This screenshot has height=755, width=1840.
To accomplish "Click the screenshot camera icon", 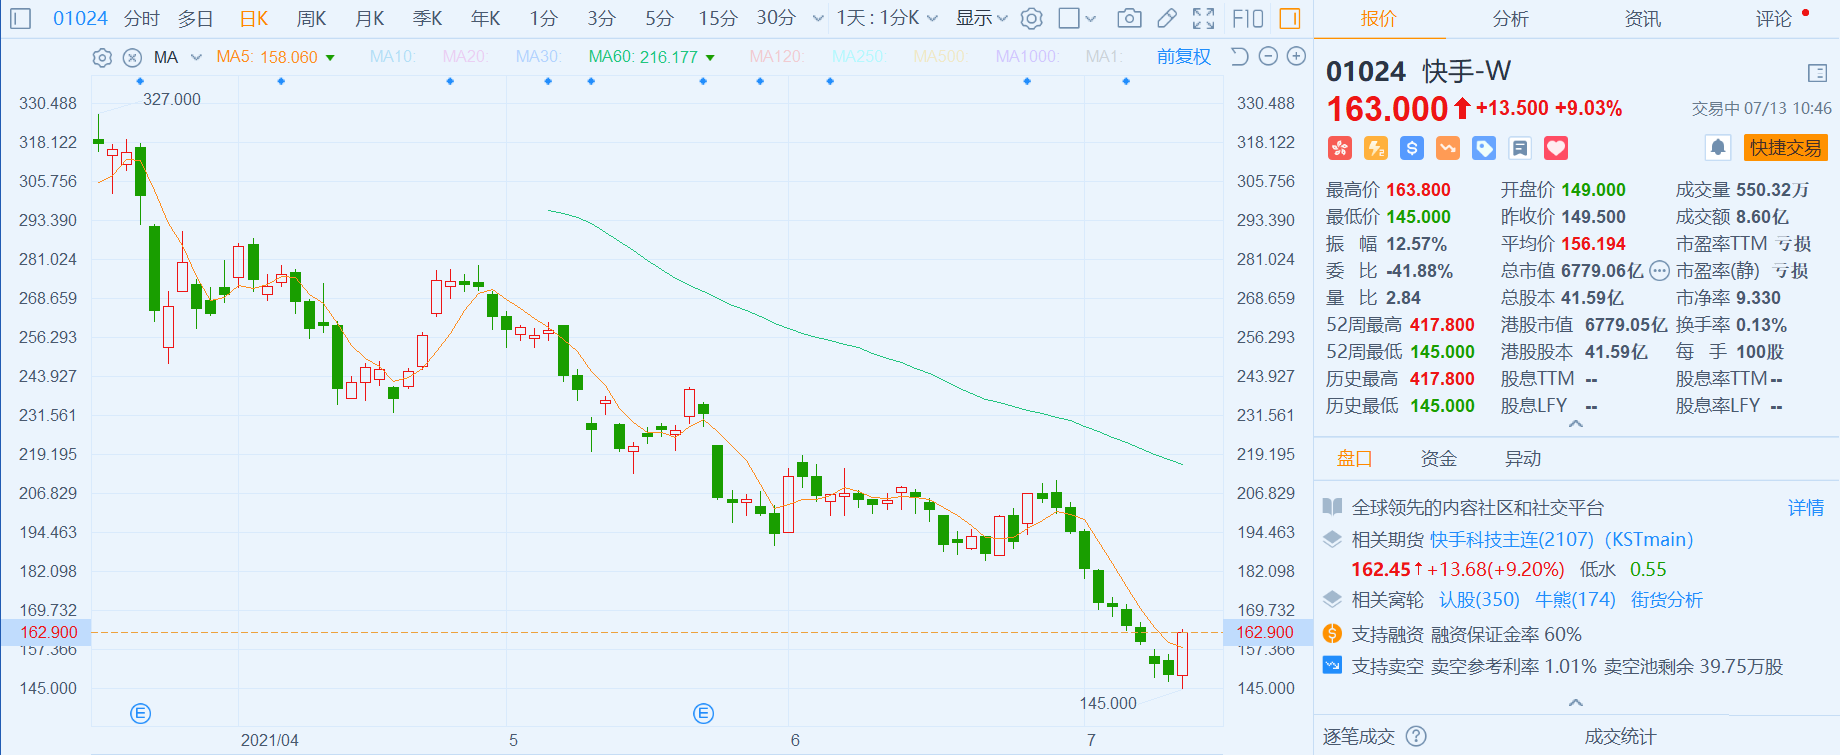I will point(1129,18).
